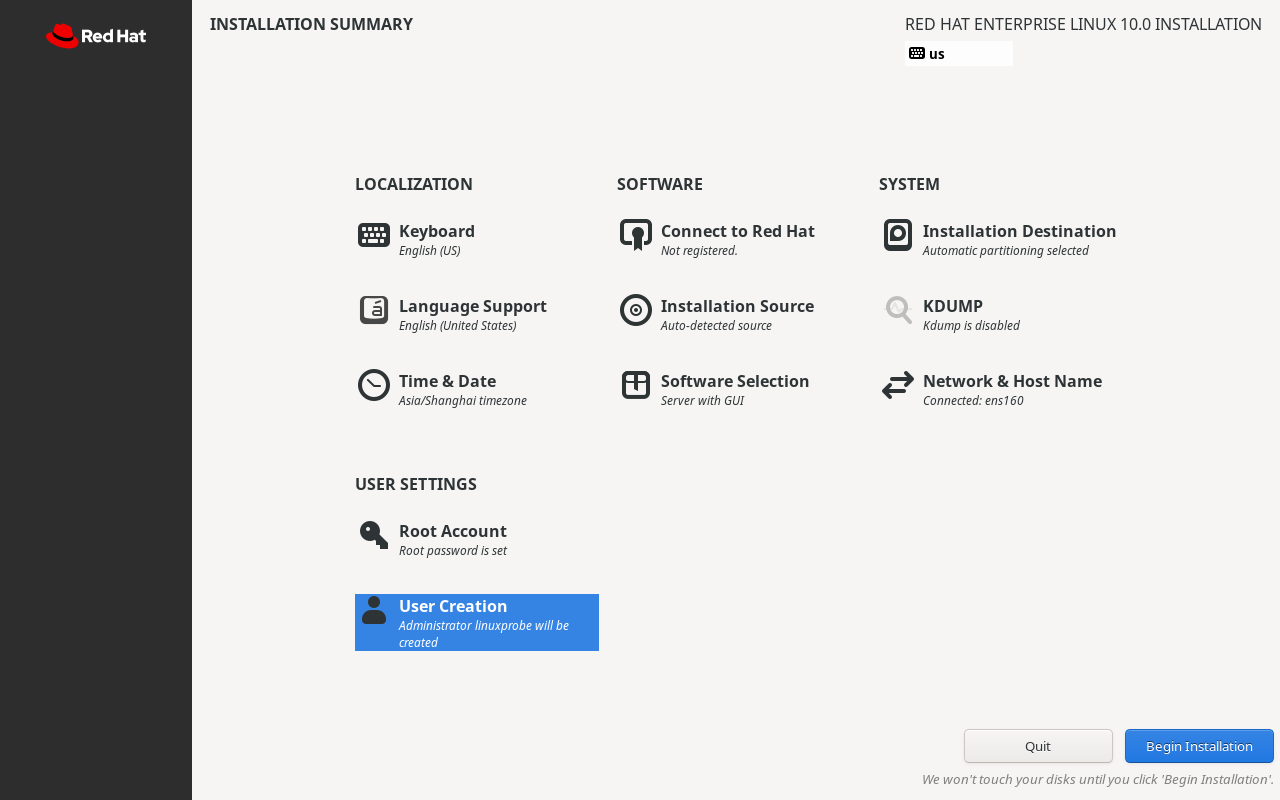Screen dimensions: 1280x800
Task: Open the User Creation label
Action: (x=453, y=606)
